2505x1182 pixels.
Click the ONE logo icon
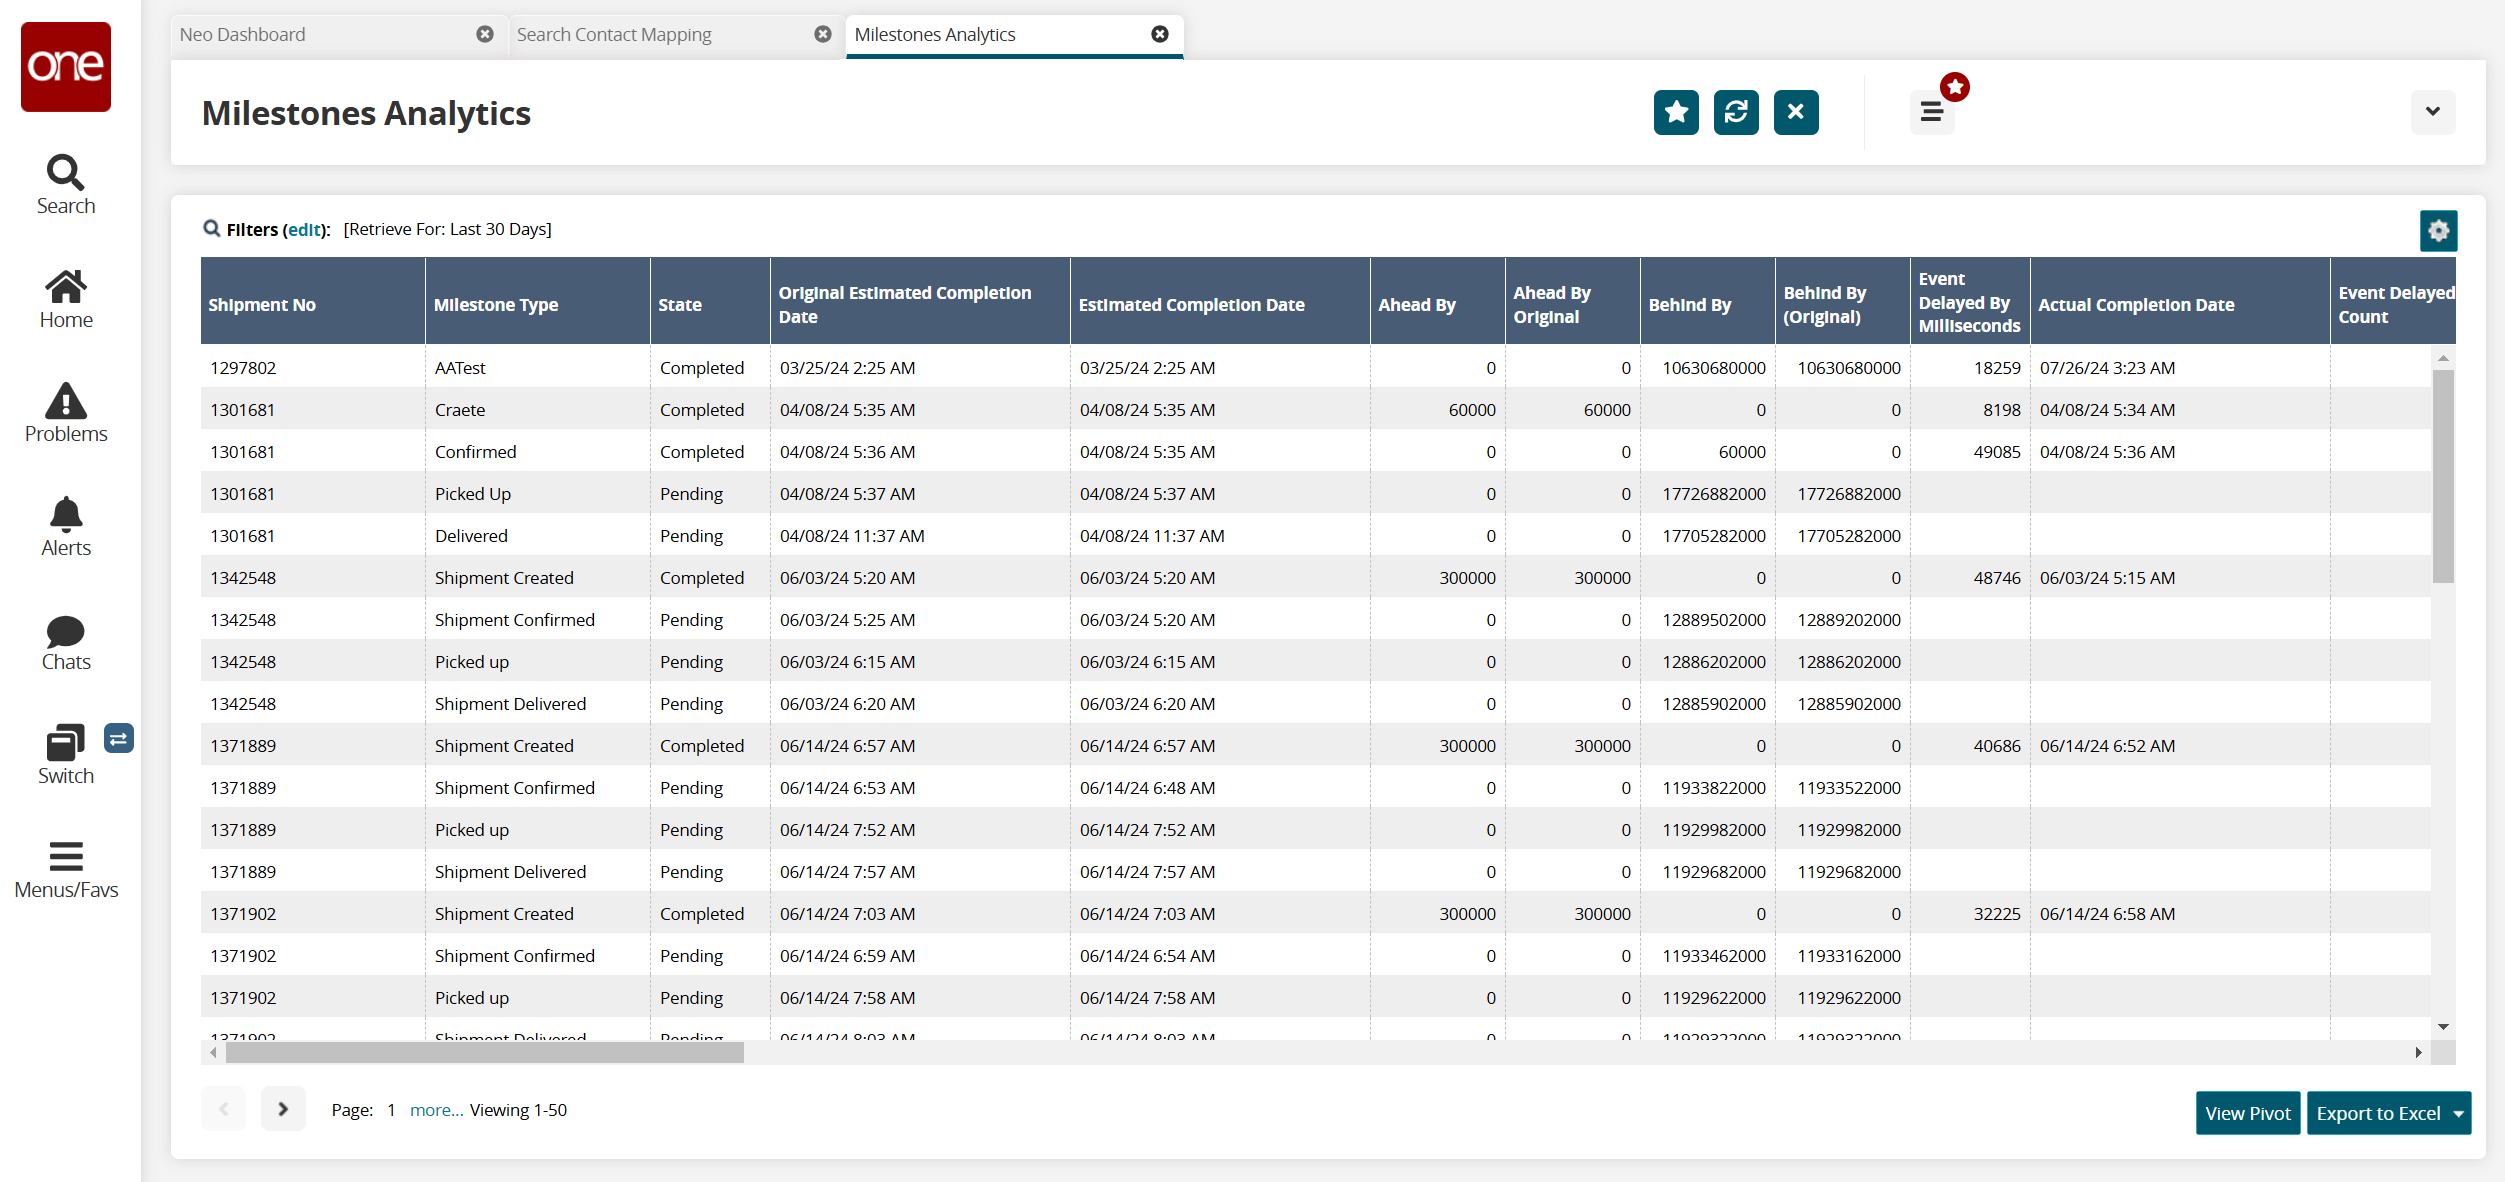(x=66, y=67)
